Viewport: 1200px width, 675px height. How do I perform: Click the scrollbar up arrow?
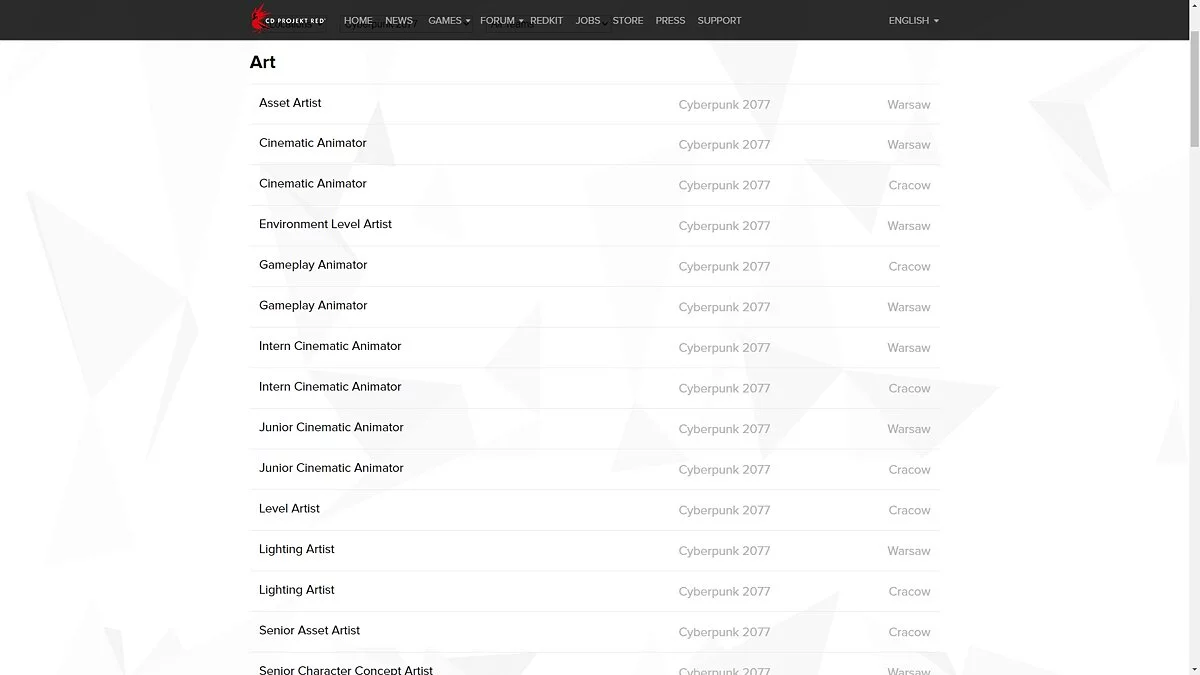point(1194,5)
